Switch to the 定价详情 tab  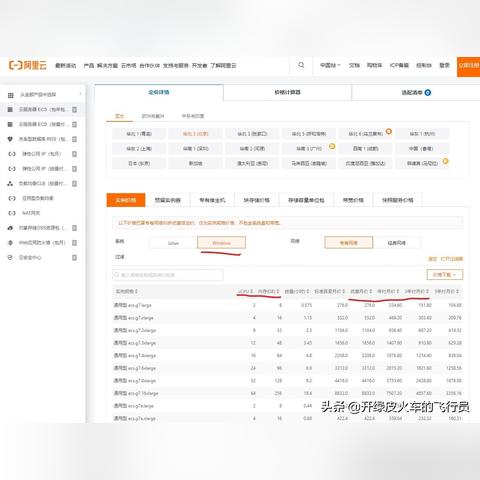point(159,92)
